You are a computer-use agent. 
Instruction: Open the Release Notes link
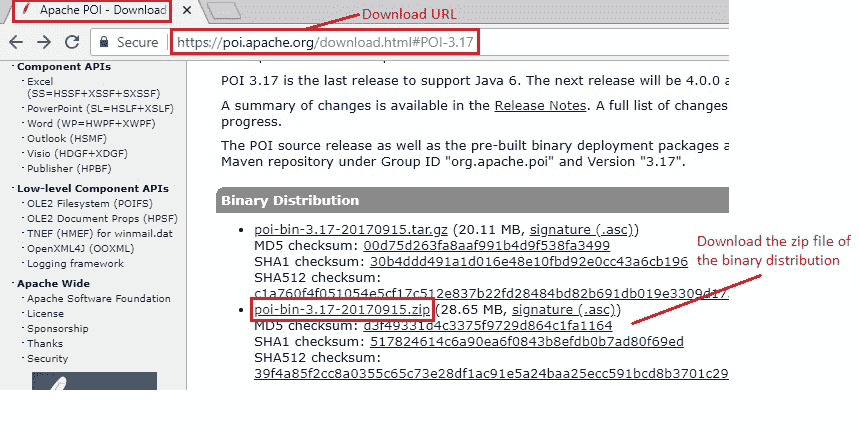pyautogui.click(x=540, y=105)
